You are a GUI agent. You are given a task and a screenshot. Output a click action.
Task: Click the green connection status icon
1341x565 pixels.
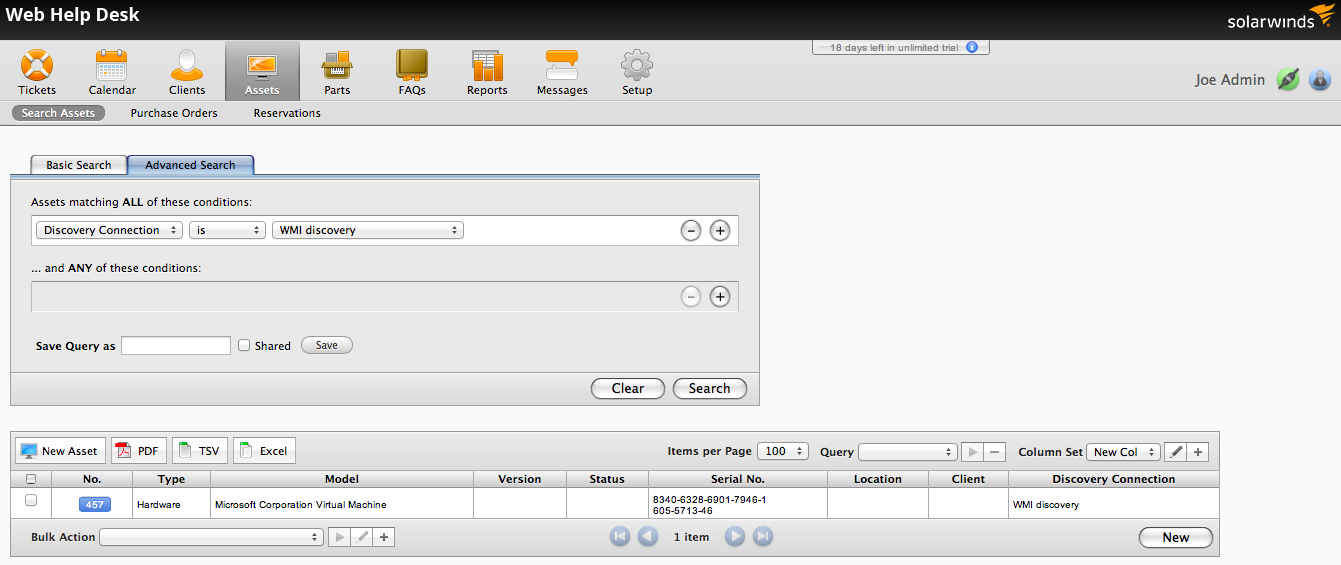[1288, 80]
